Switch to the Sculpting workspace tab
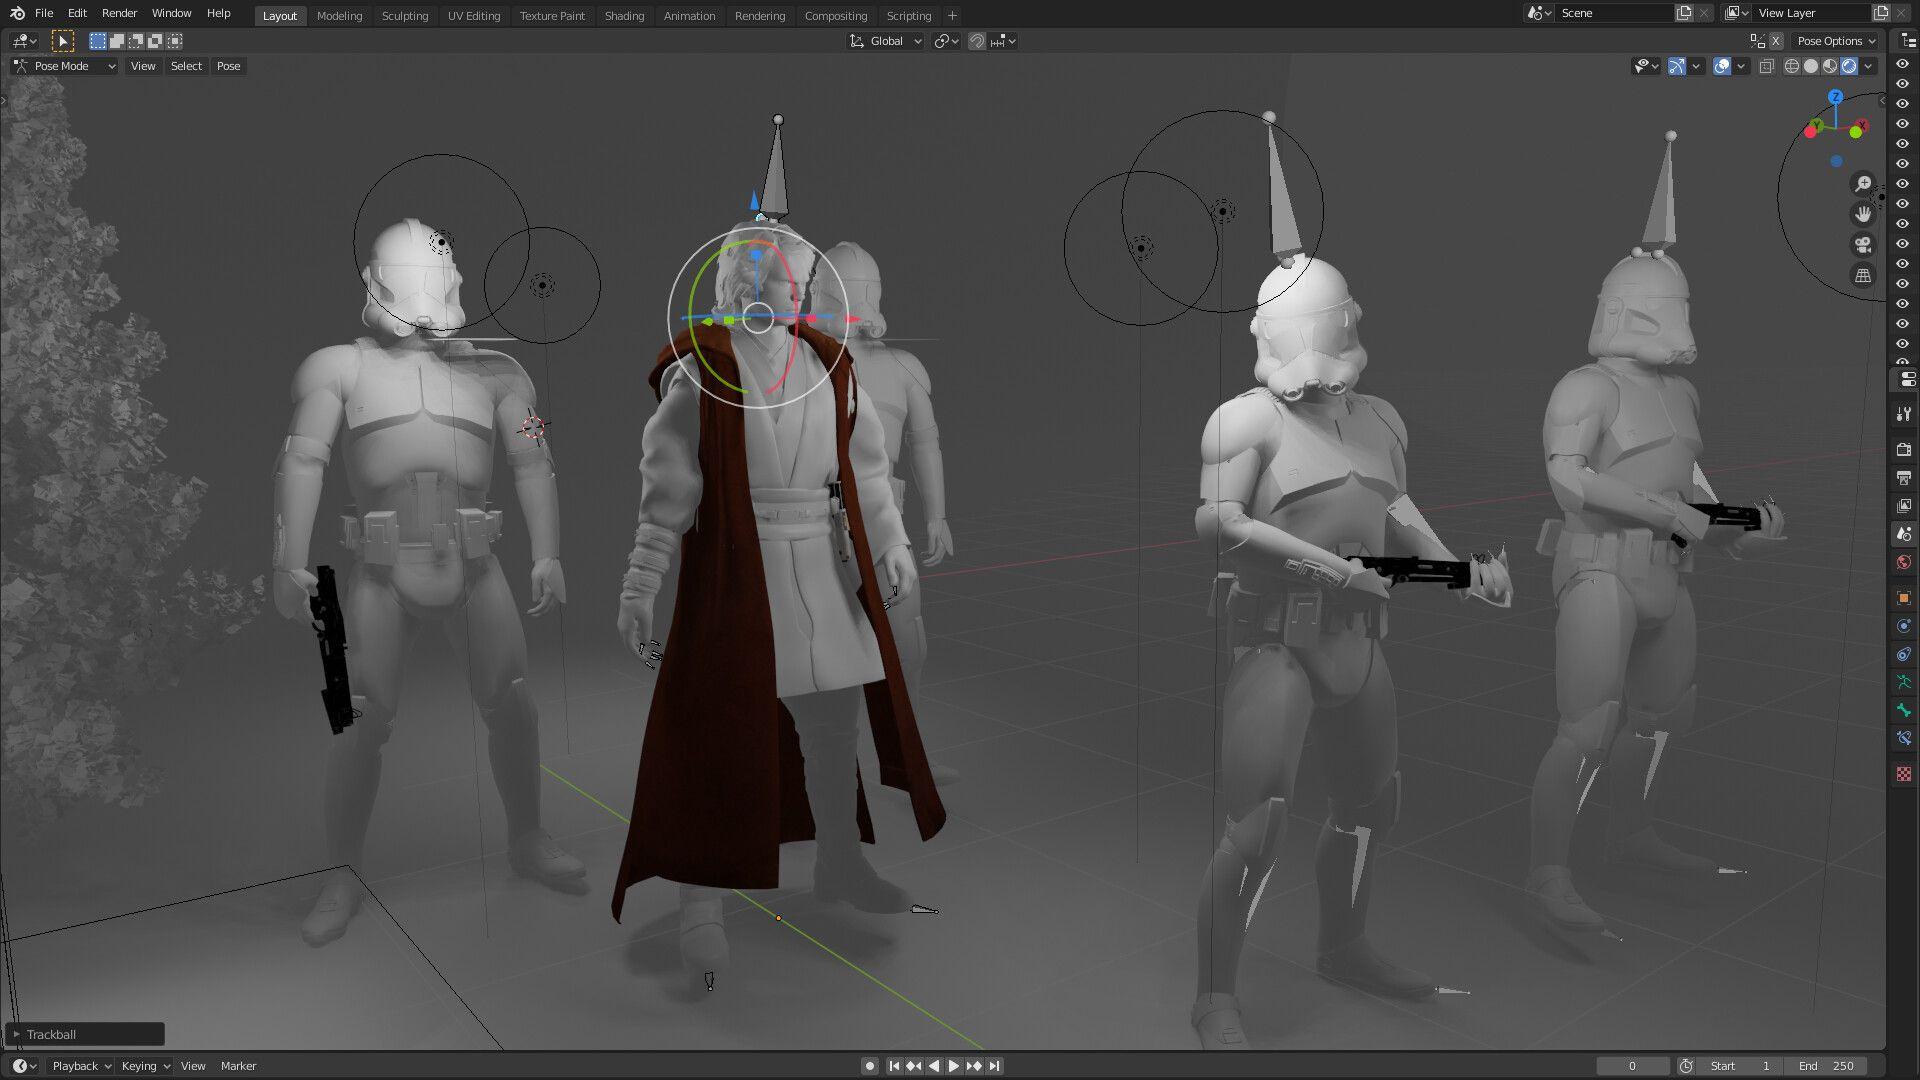This screenshot has height=1080, width=1920. [x=404, y=16]
